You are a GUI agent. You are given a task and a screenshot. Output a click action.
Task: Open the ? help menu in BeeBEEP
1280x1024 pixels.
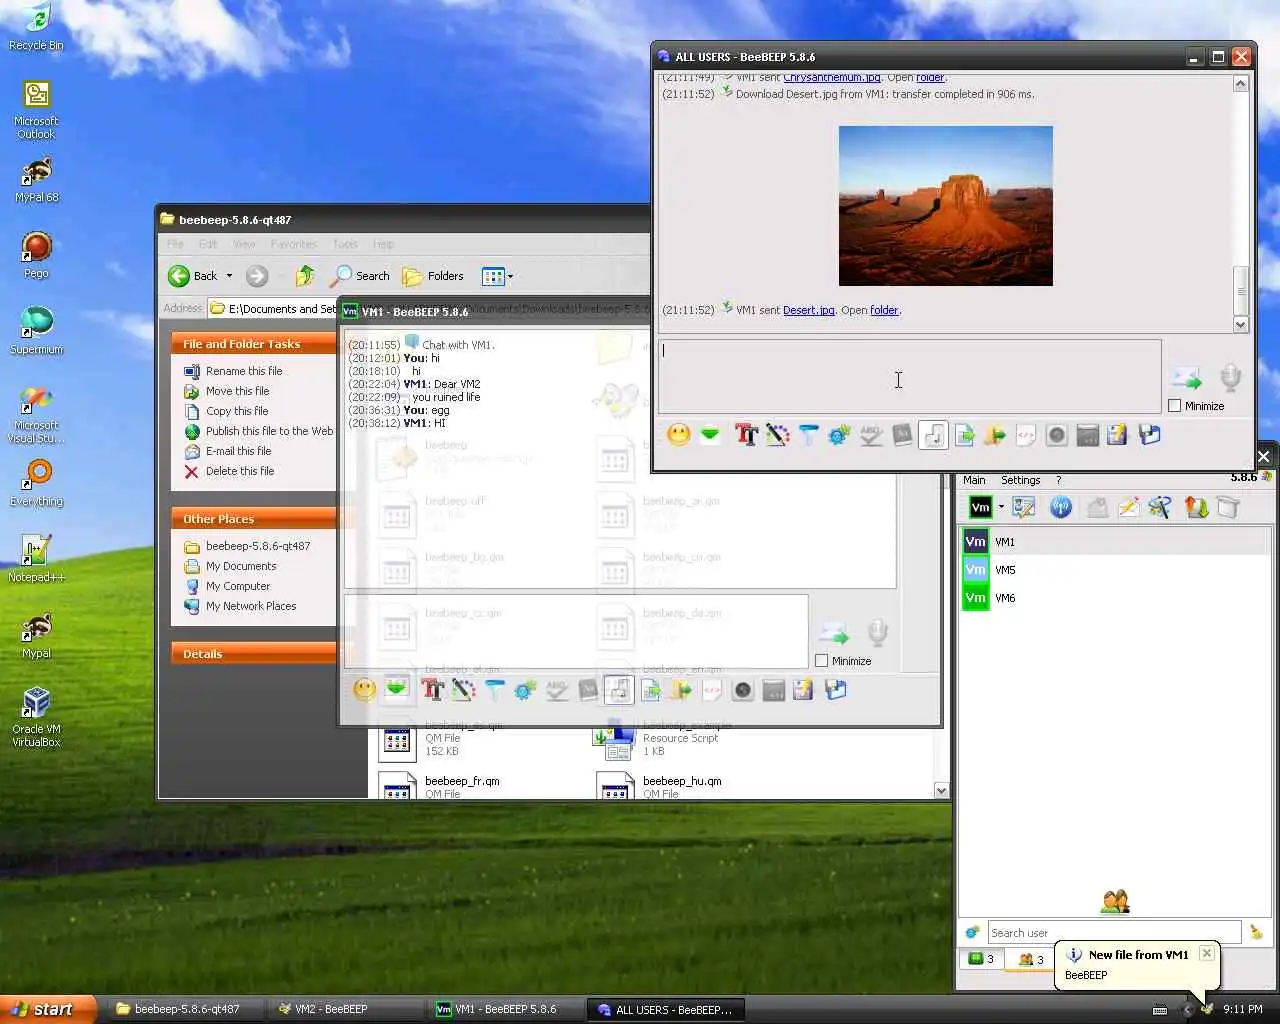click(1059, 480)
